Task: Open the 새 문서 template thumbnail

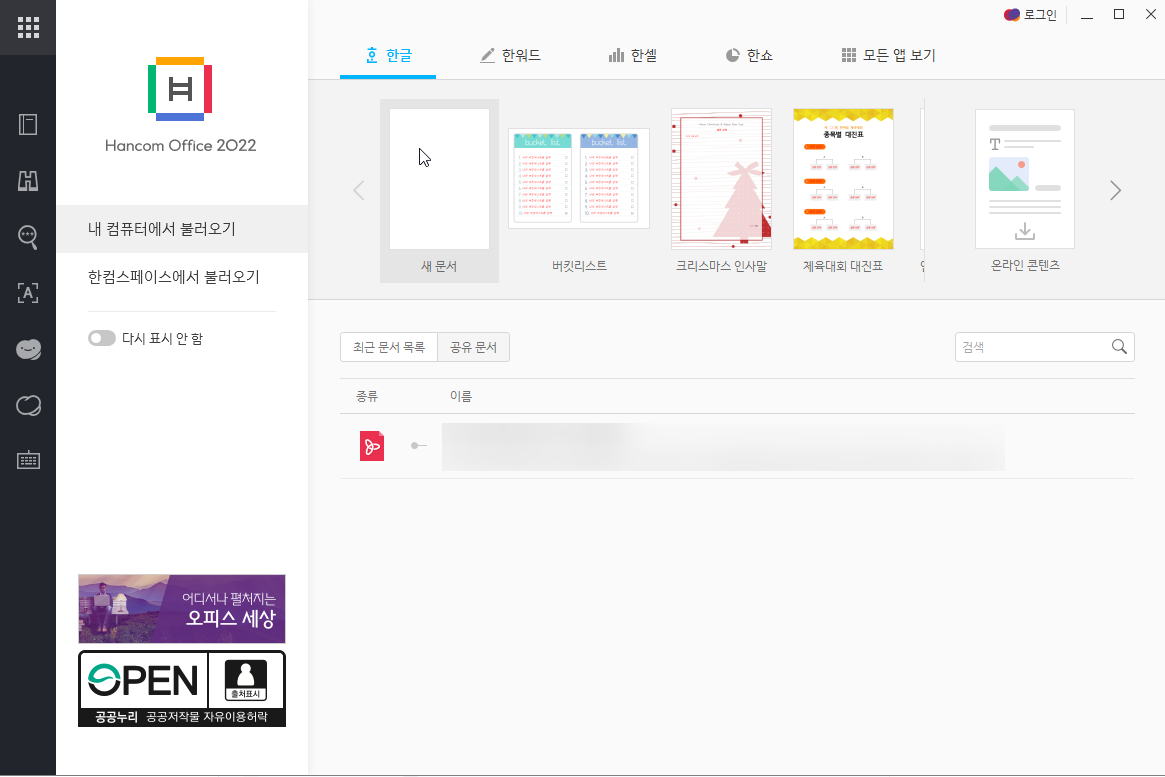Action: 439,179
